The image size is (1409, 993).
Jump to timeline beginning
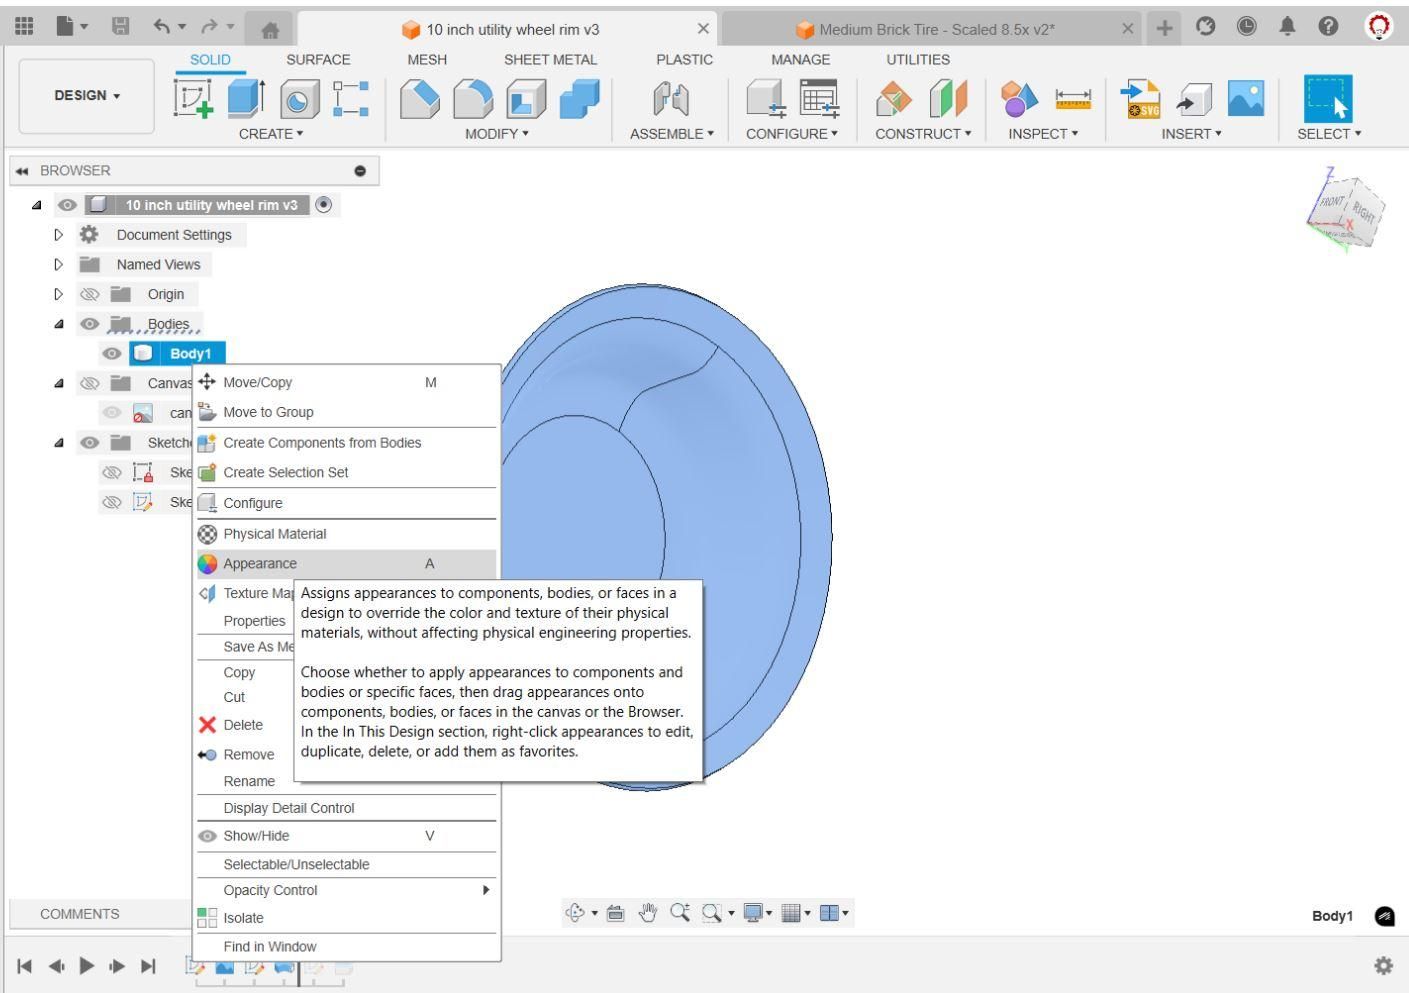pyautogui.click(x=25, y=965)
